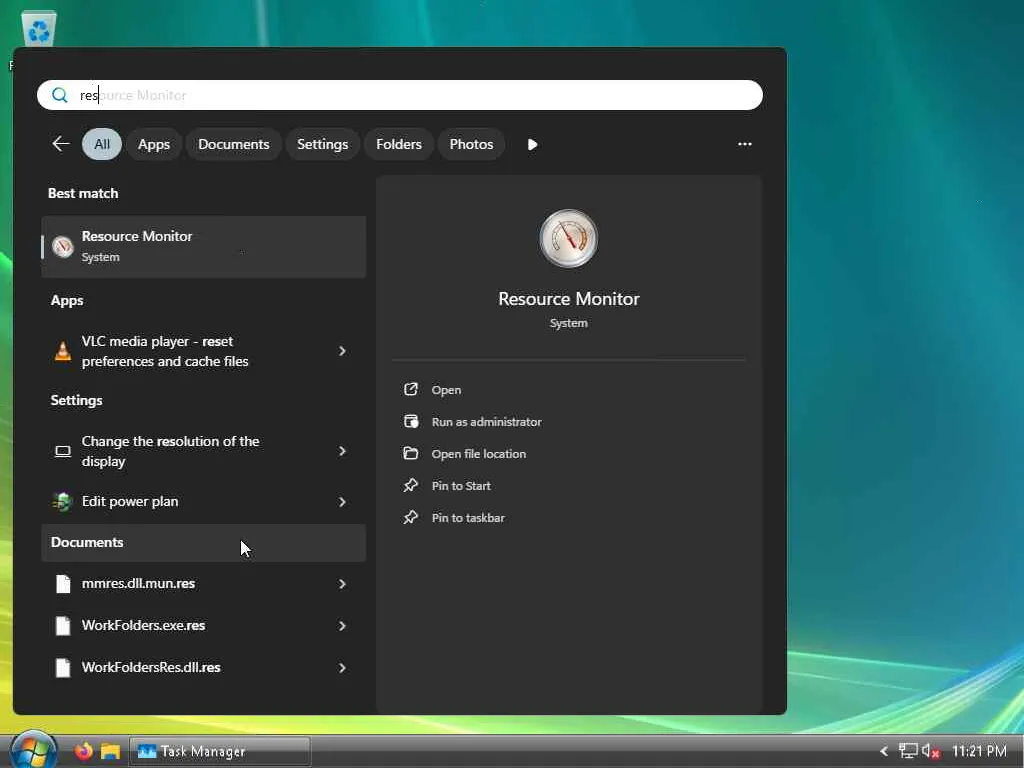
Task: Expand Change the resolution chevron
Action: tap(342, 451)
